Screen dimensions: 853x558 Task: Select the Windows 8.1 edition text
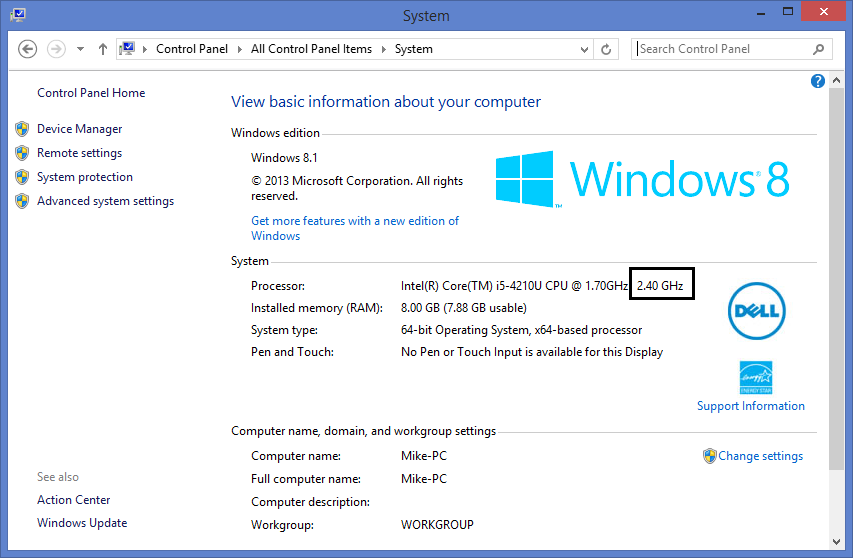coord(284,158)
